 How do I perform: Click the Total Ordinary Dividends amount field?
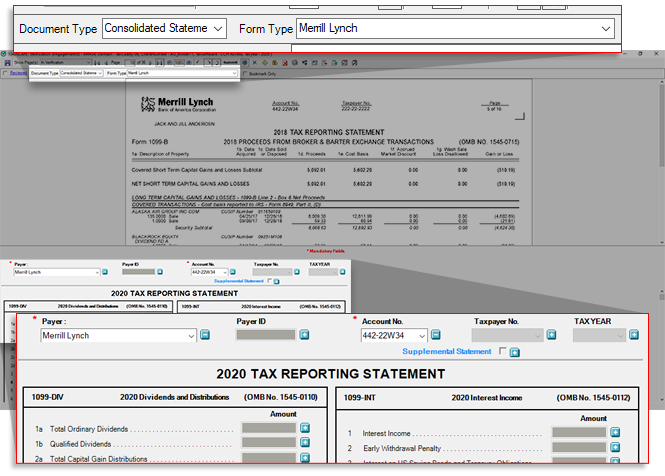pos(269,429)
